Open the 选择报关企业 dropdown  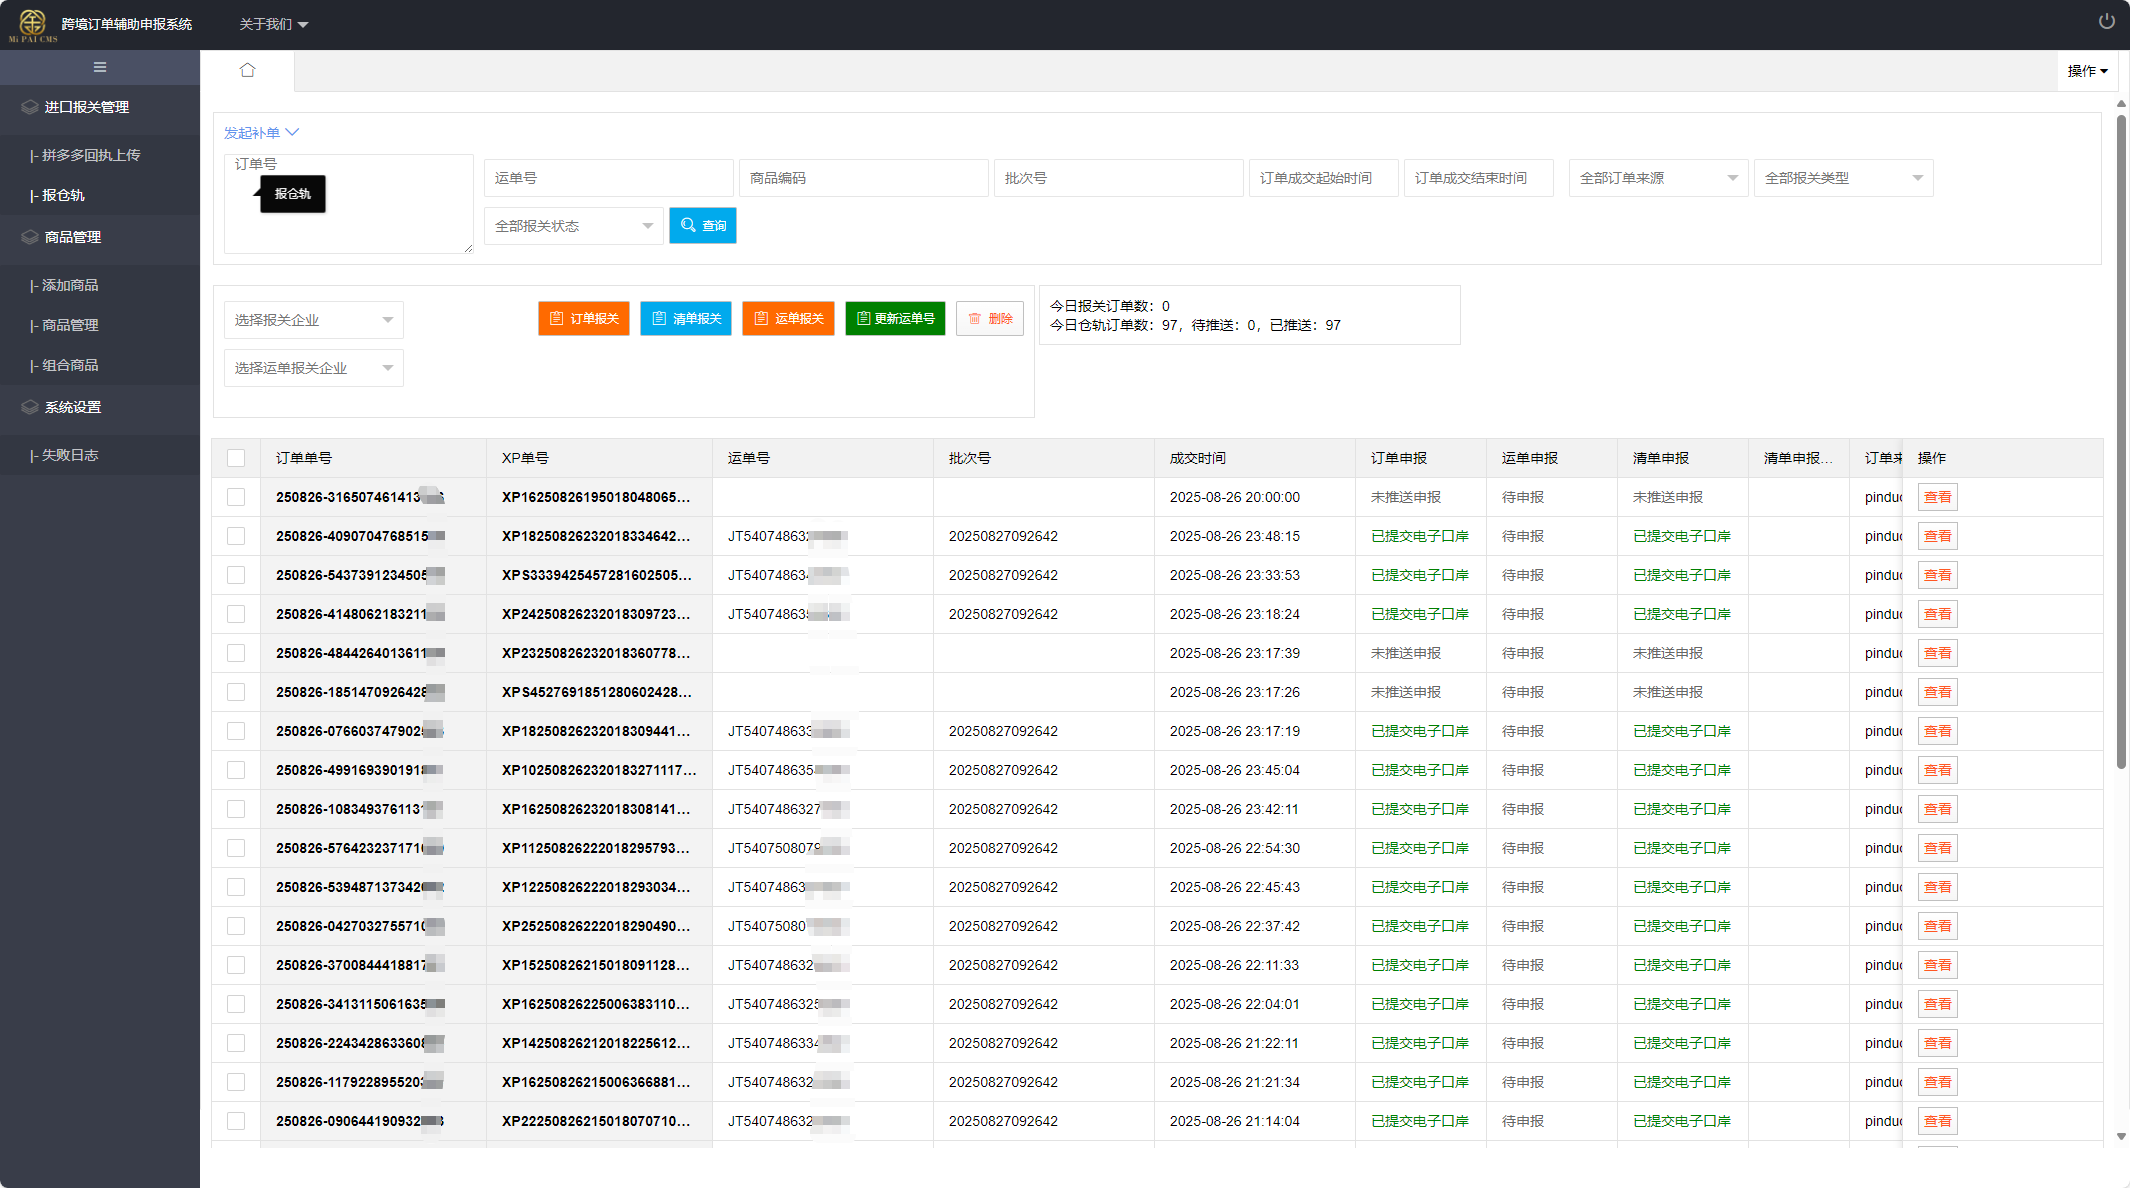tap(313, 320)
